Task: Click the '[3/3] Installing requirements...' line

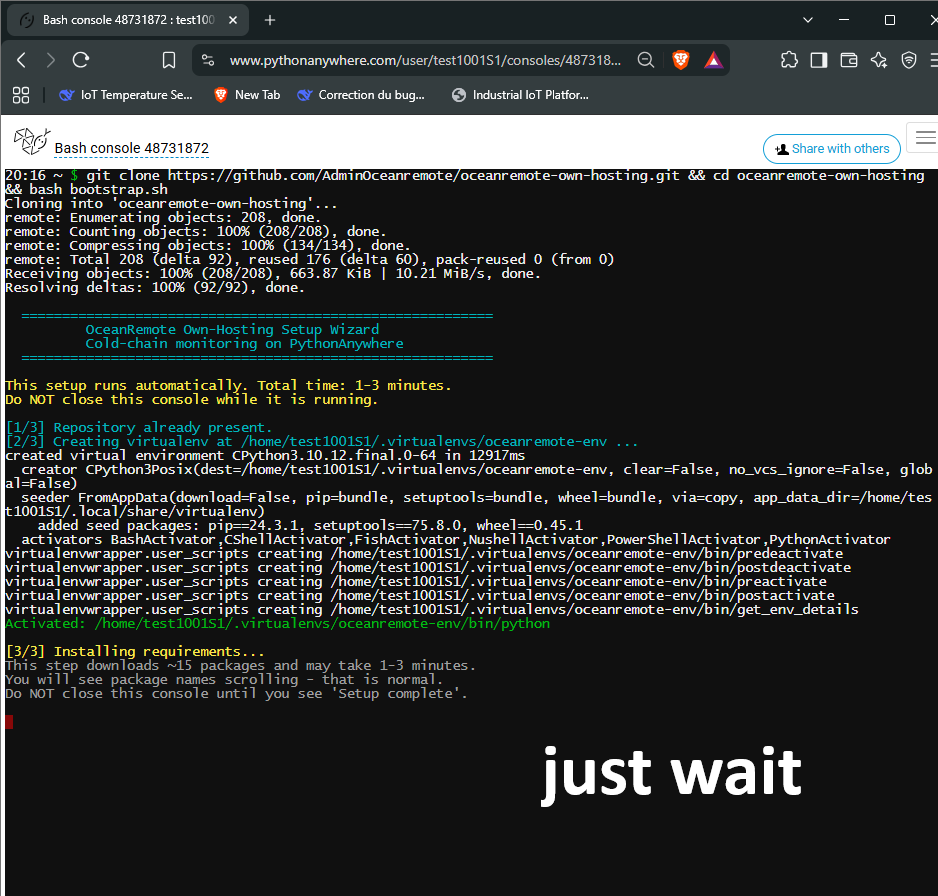Action: tap(135, 651)
